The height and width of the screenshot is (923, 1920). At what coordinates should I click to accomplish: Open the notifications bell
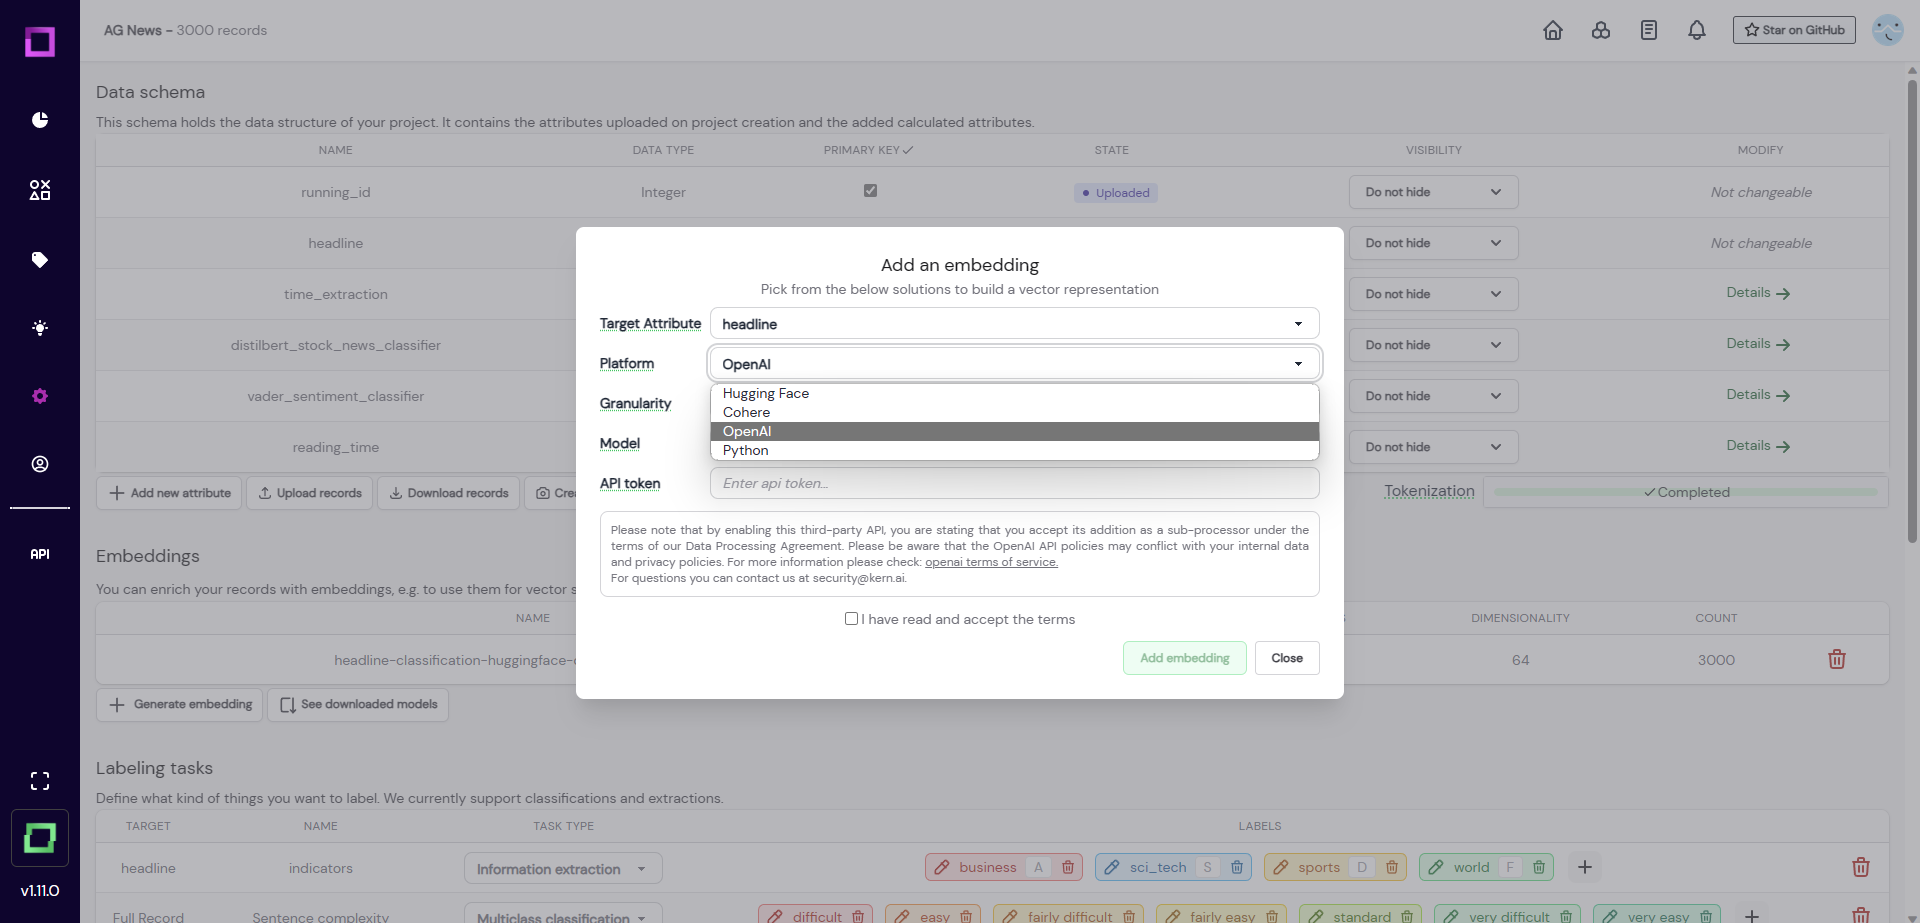click(1697, 30)
